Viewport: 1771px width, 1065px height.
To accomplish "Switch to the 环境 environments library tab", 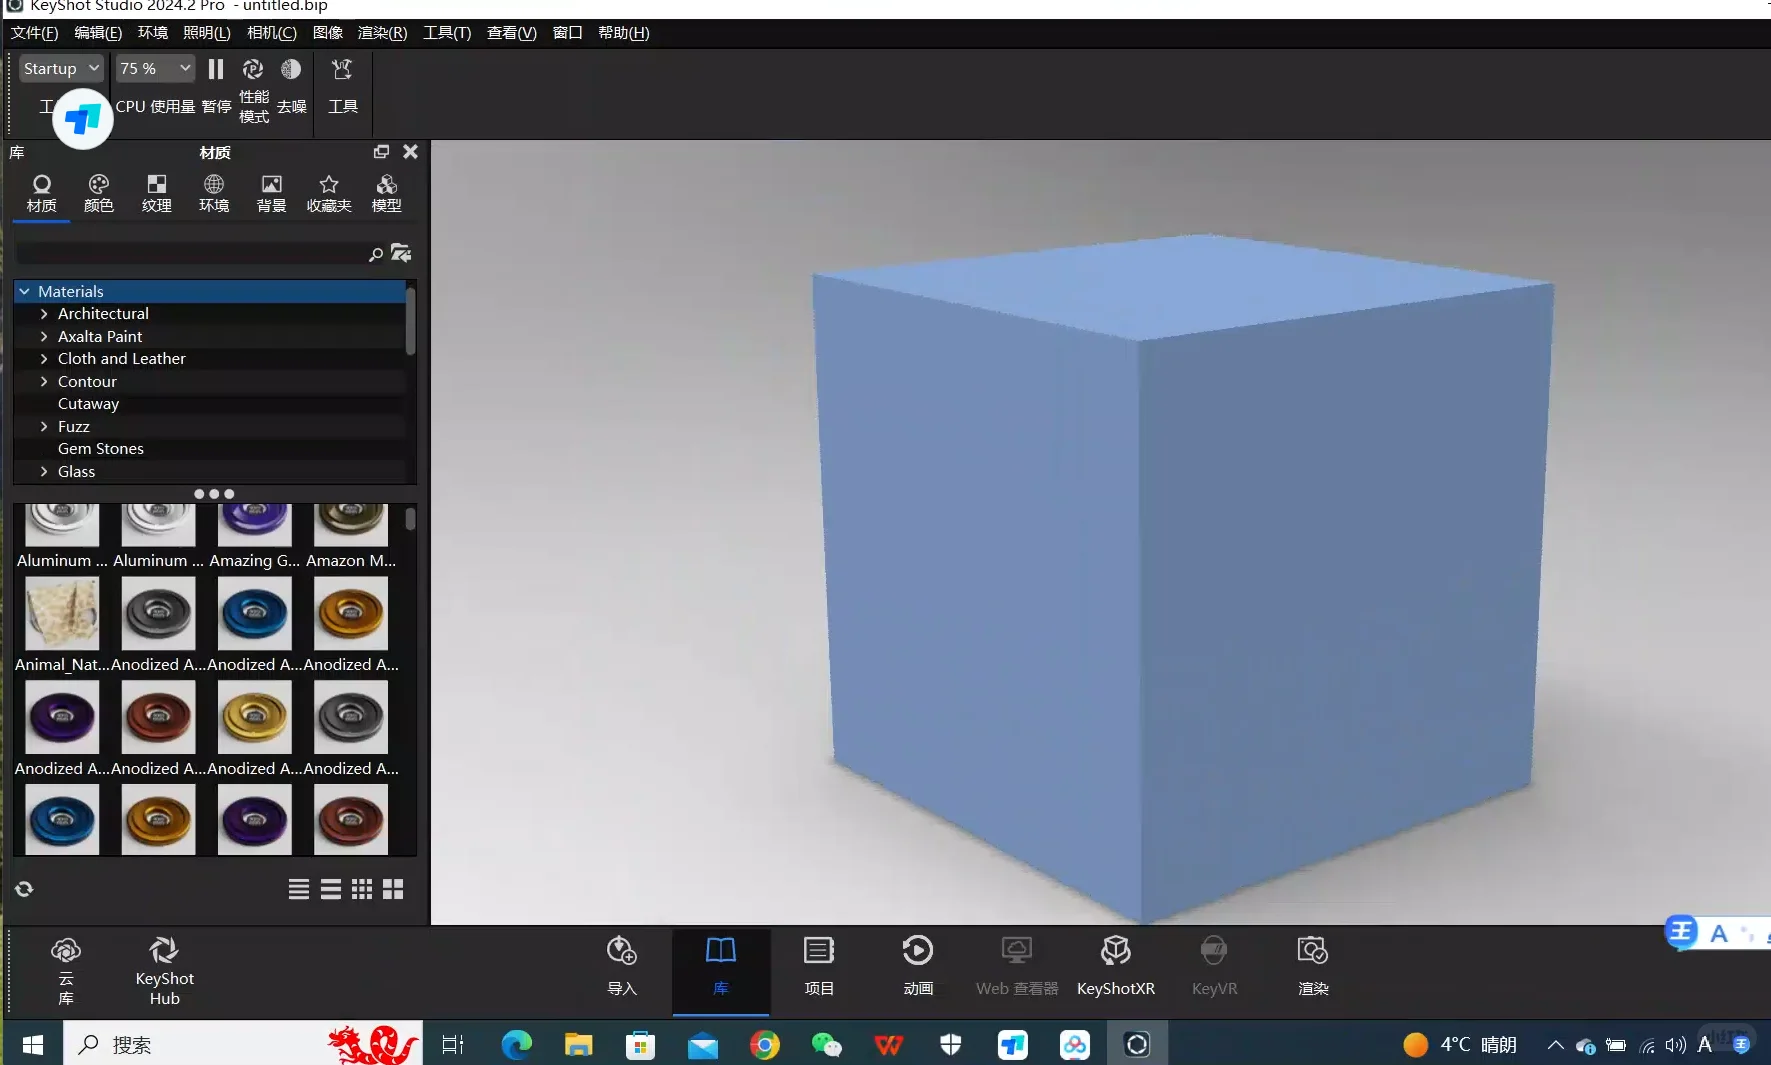I will click(214, 193).
